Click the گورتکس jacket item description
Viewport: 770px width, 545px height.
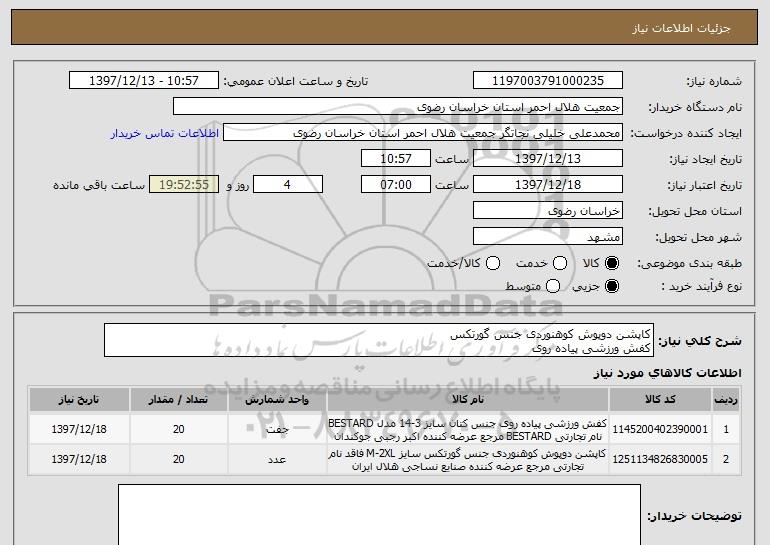tap(468, 460)
